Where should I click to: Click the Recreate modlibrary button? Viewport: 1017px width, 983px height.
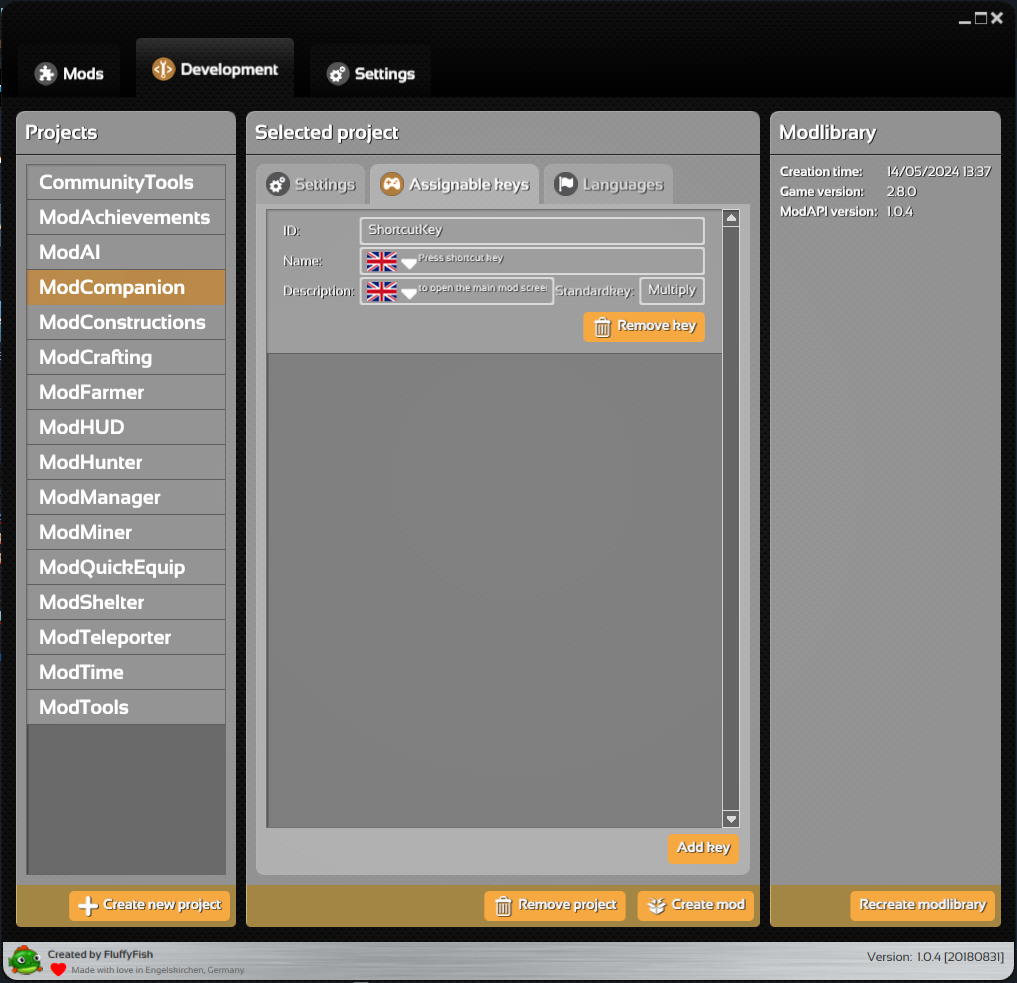click(x=922, y=905)
